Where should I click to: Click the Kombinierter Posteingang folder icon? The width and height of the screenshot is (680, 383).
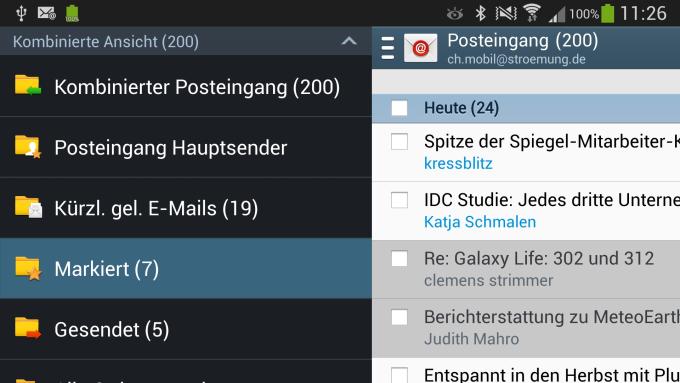point(28,85)
